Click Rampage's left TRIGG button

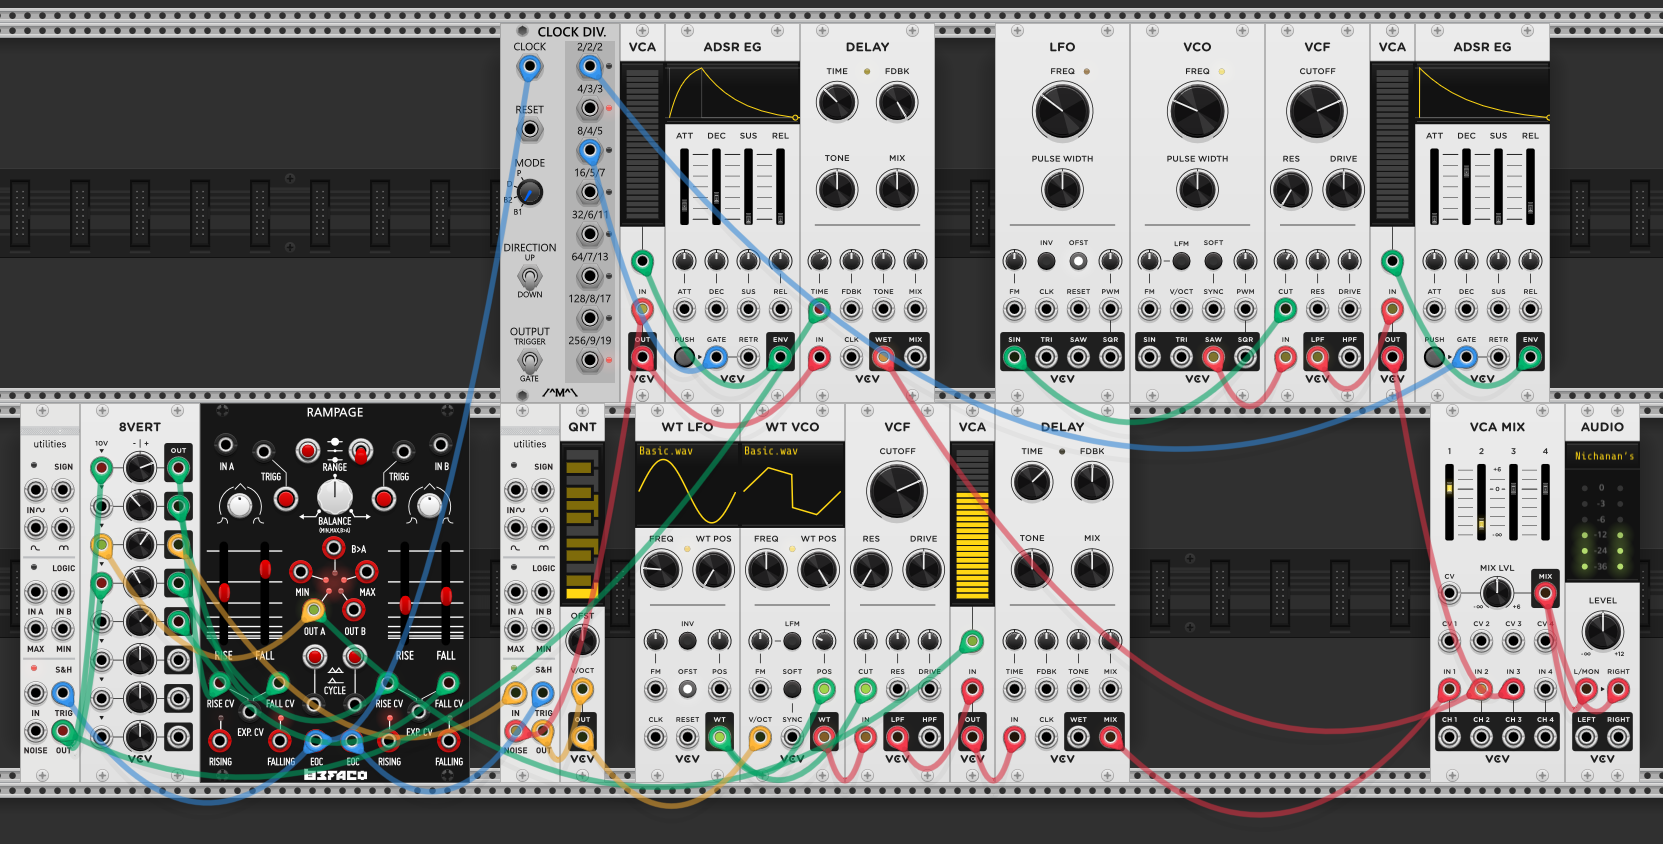click(x=286, y=498)
